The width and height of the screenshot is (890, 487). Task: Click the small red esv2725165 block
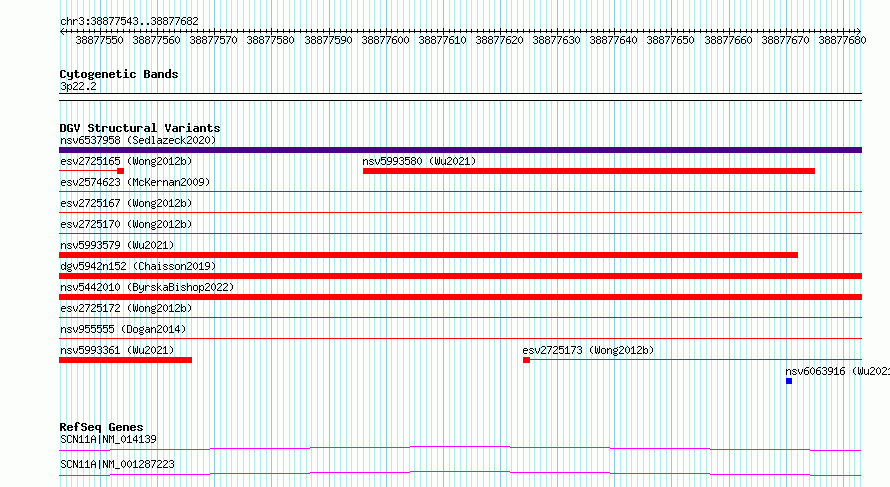pos(120,171)
